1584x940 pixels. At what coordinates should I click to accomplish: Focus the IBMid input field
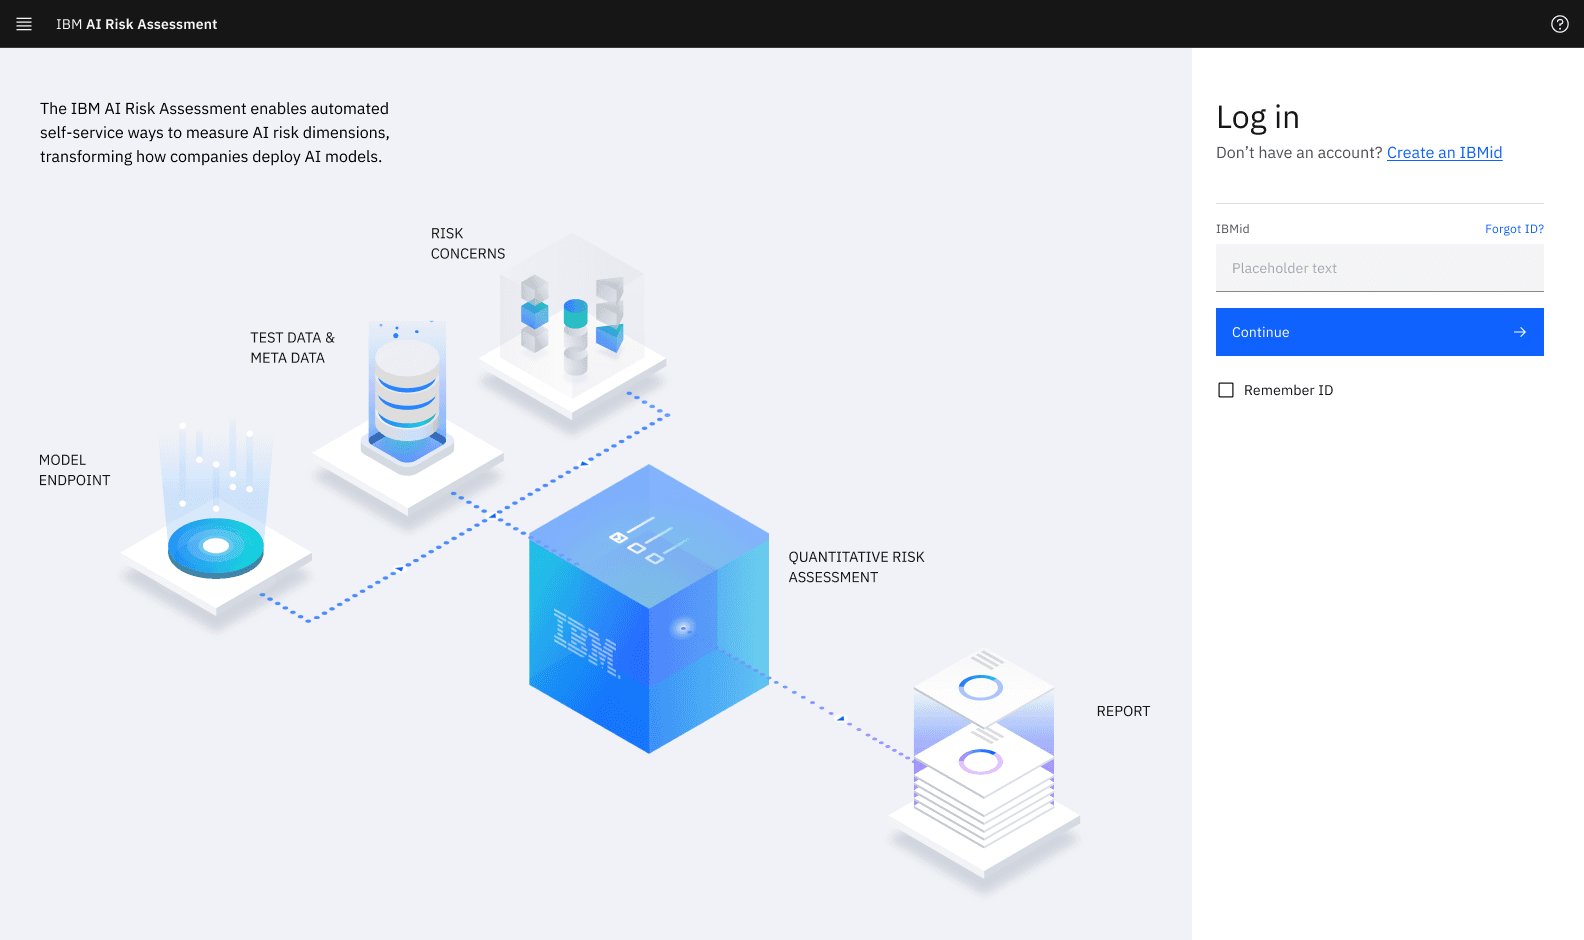point(1380,268)
